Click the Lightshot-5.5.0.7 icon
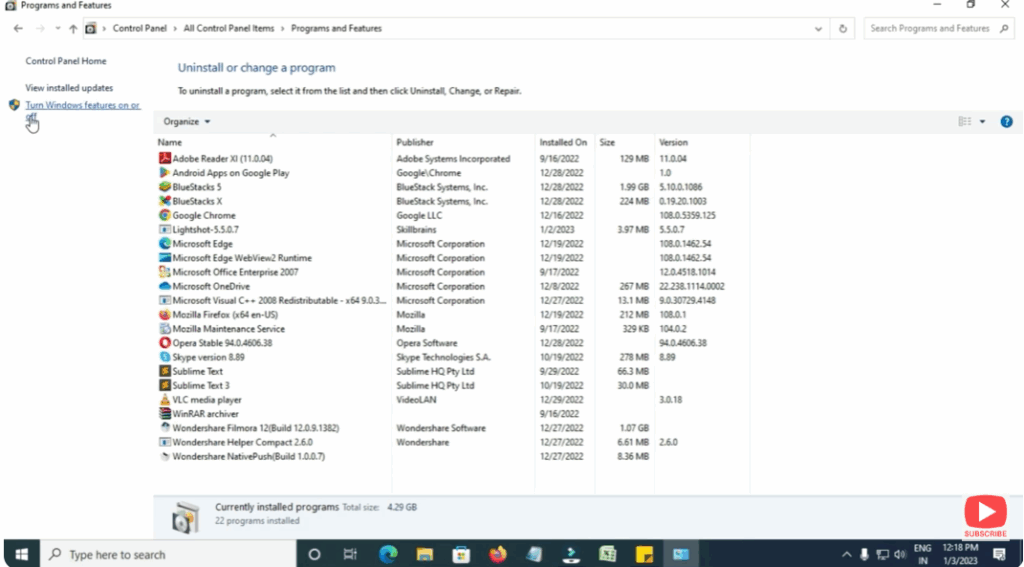The height and width of the screenshot is (567, 1024). coord(165,229)
